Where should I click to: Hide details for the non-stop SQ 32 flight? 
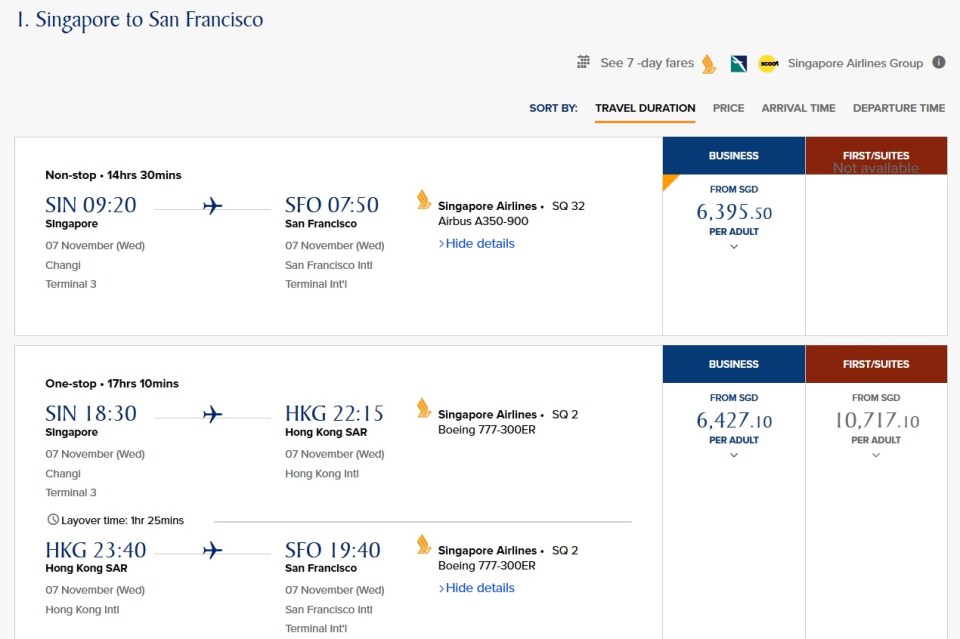tap(477, 244)
